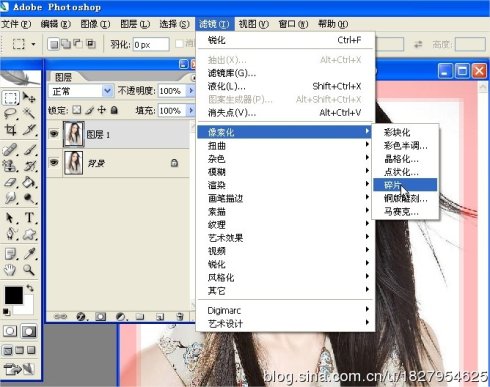
Task: Click the create new layer icon
Action: point(160,316)
